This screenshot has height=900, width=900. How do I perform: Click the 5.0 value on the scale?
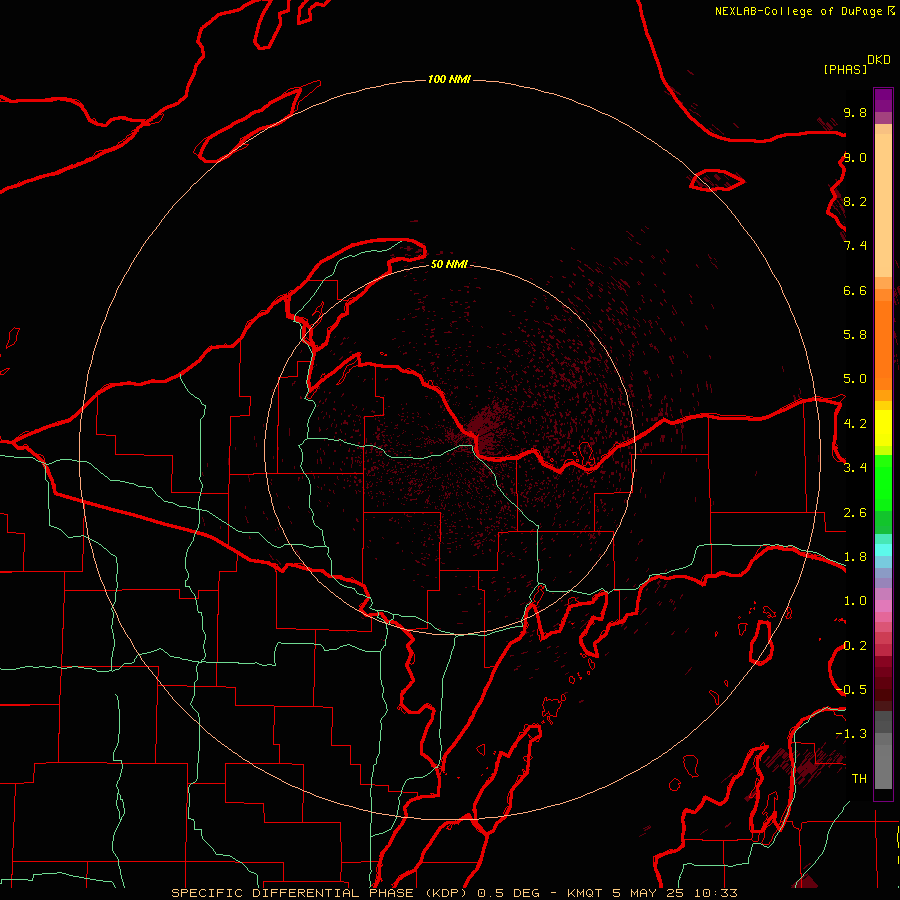click(x=855, y=379)
